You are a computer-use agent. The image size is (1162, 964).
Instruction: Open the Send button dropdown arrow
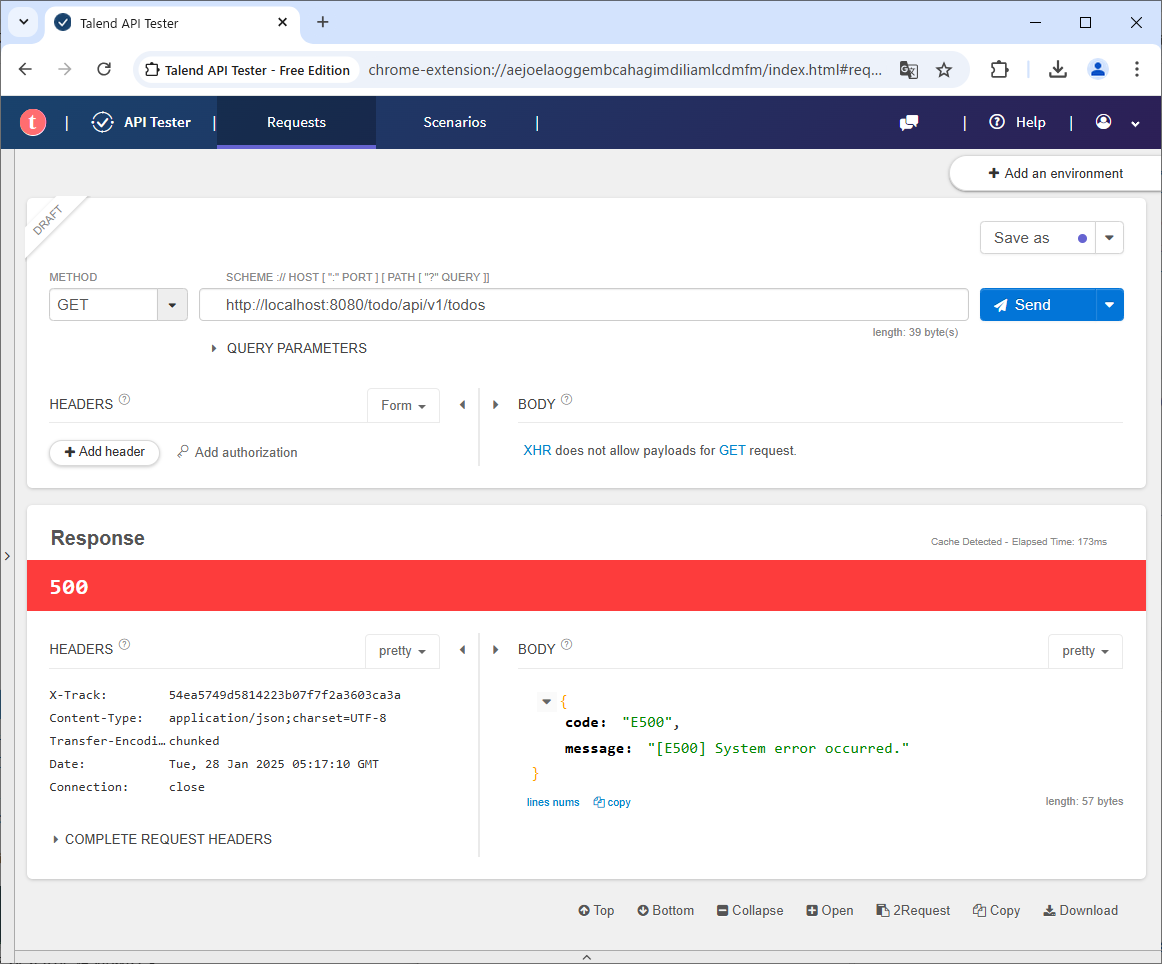(x=1109, y=305)
